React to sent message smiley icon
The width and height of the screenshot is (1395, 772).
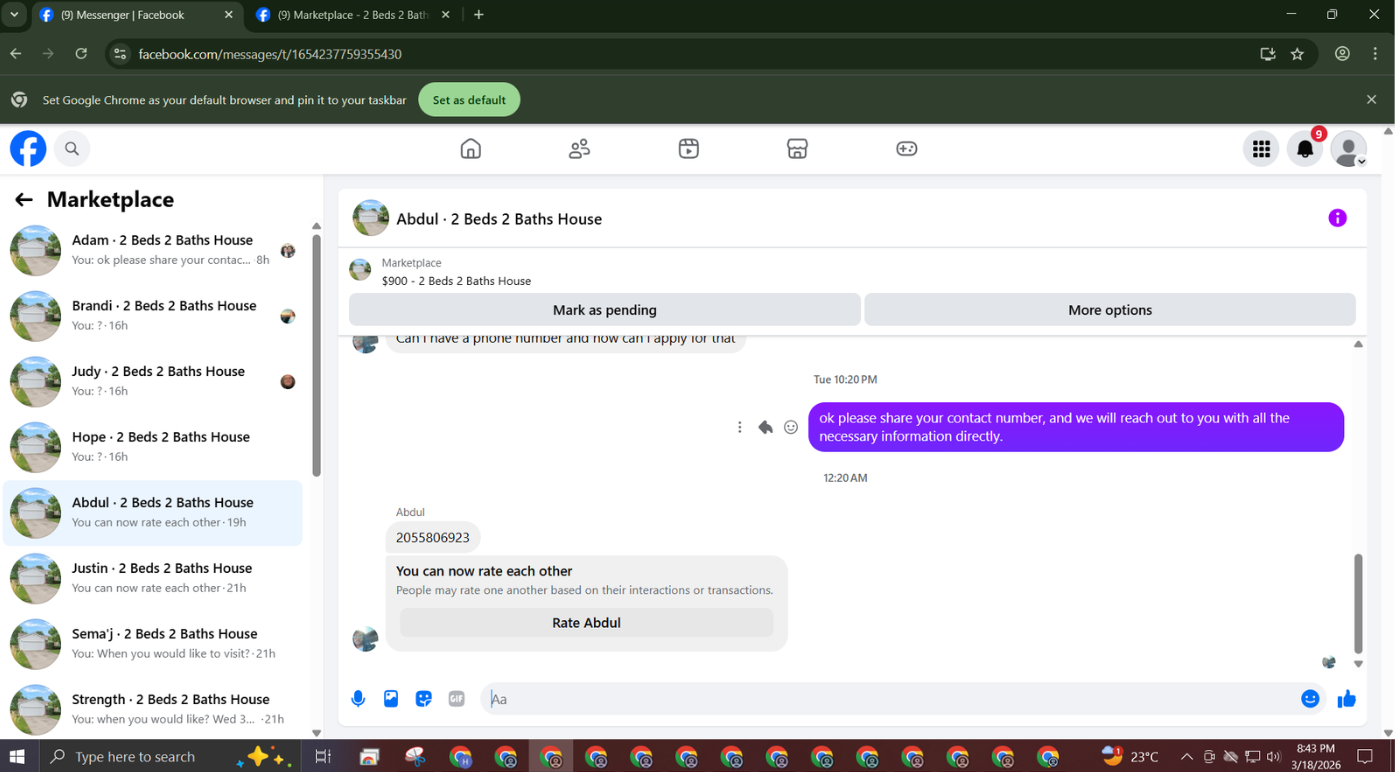pyautogui.click(x=791, y=427)
